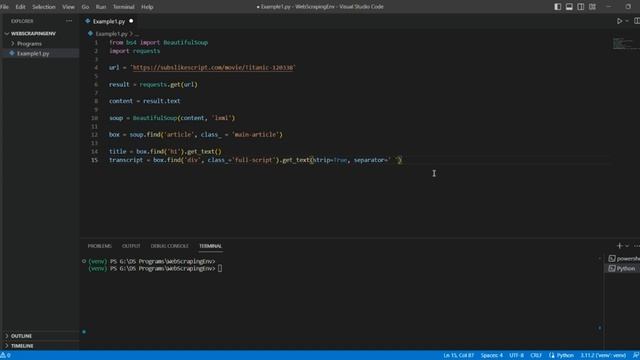Click the 'import requests' code line
This screenshot has width=640, height=360.
(134, 51)
